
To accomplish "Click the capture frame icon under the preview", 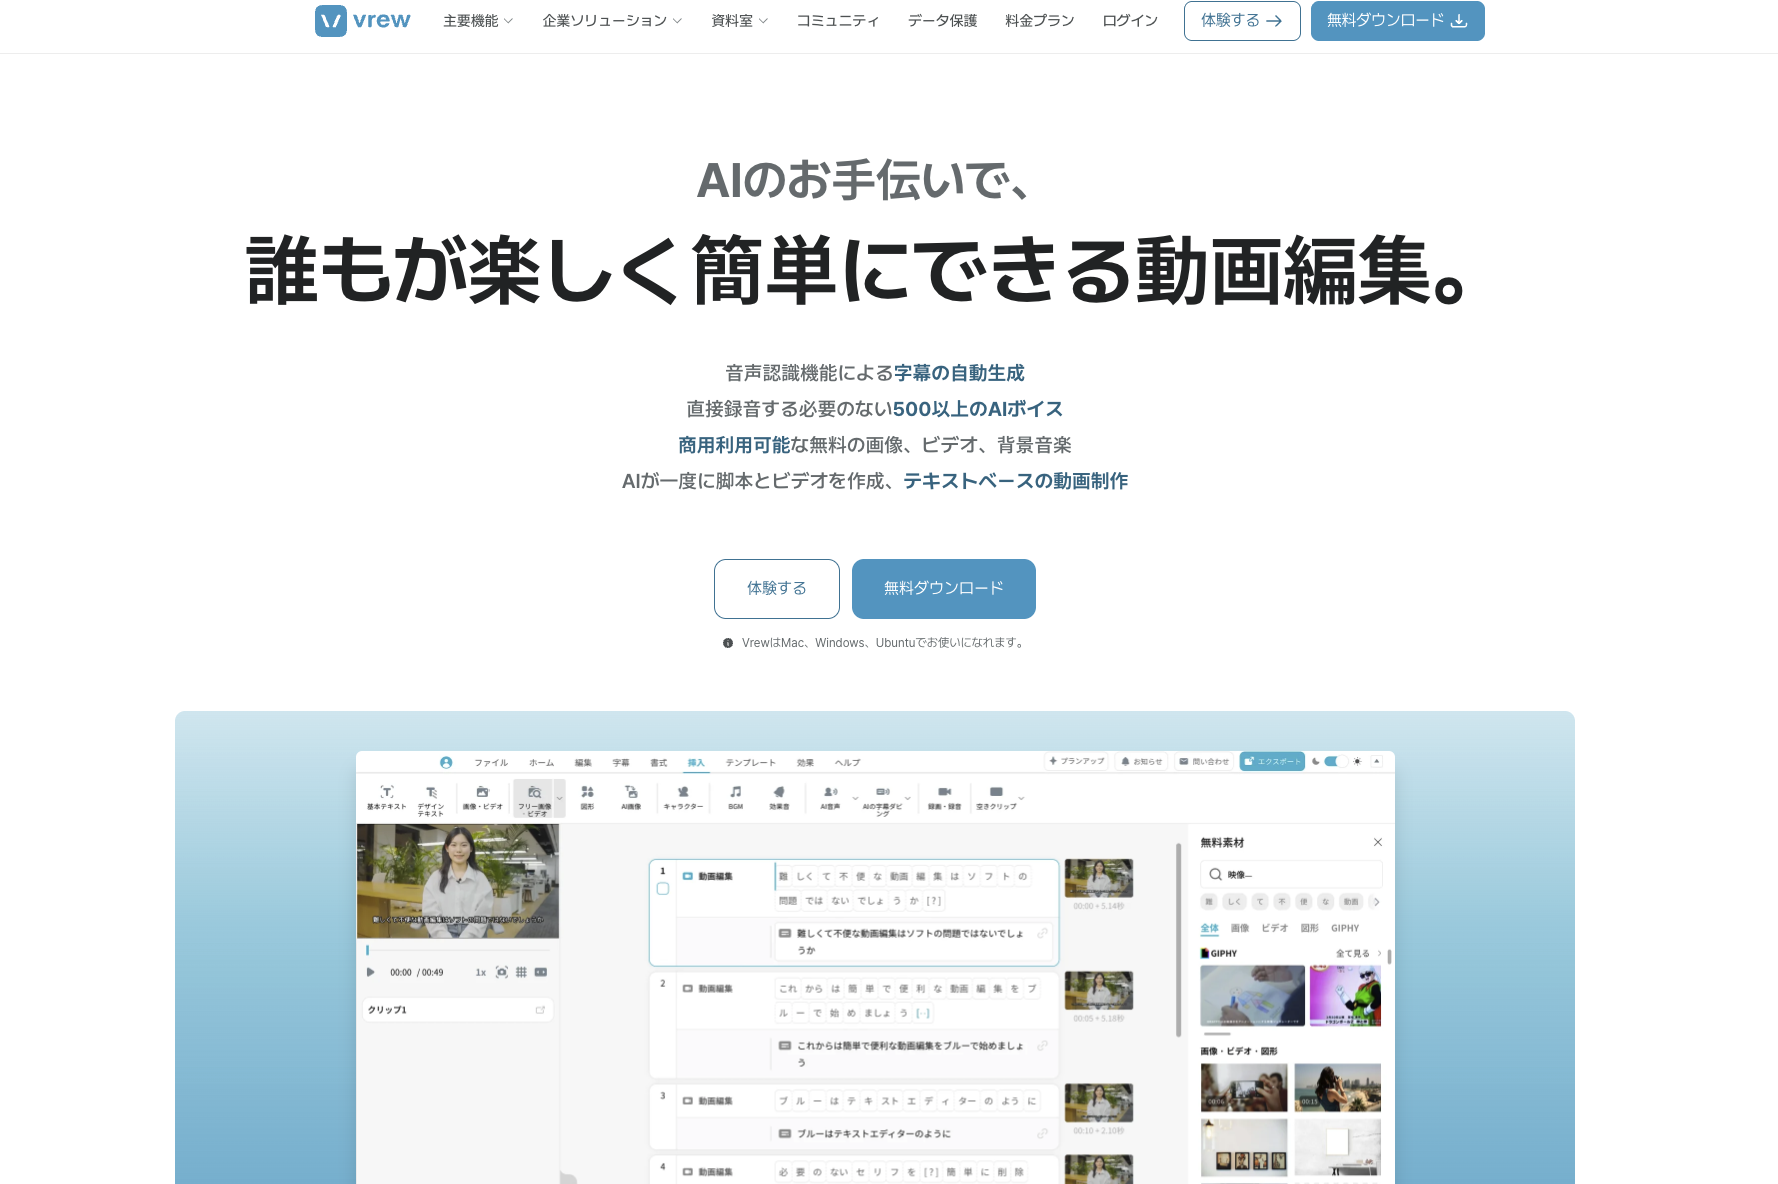I will click(502, 972).
